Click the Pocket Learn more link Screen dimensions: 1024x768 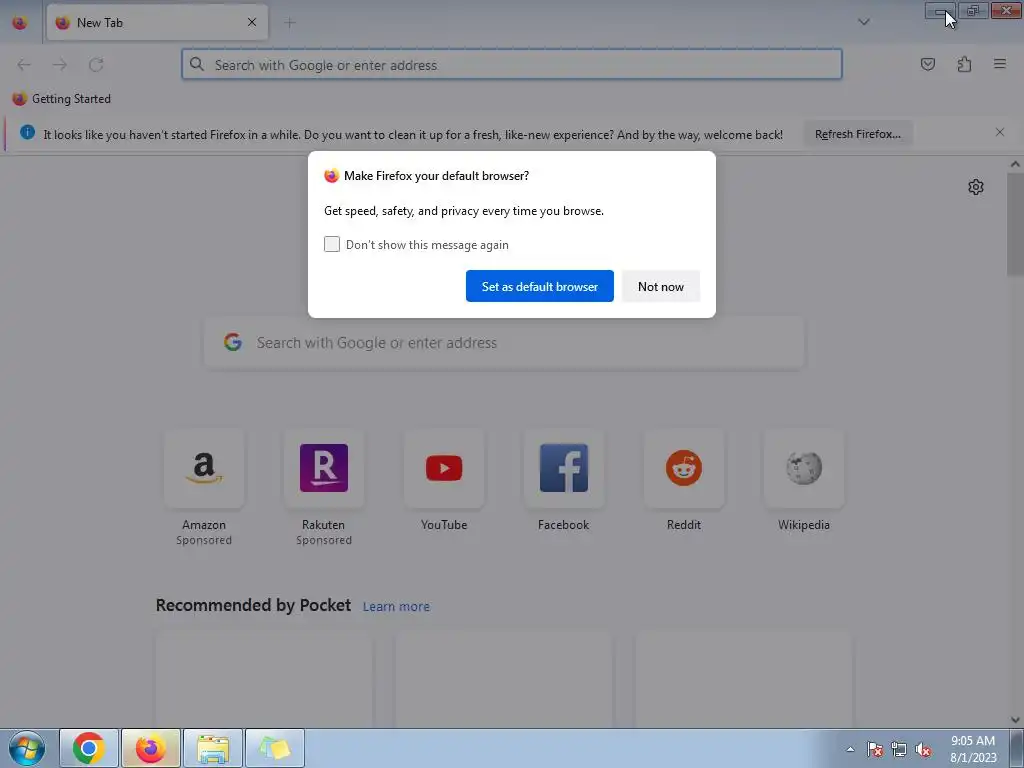click(396, 607)
